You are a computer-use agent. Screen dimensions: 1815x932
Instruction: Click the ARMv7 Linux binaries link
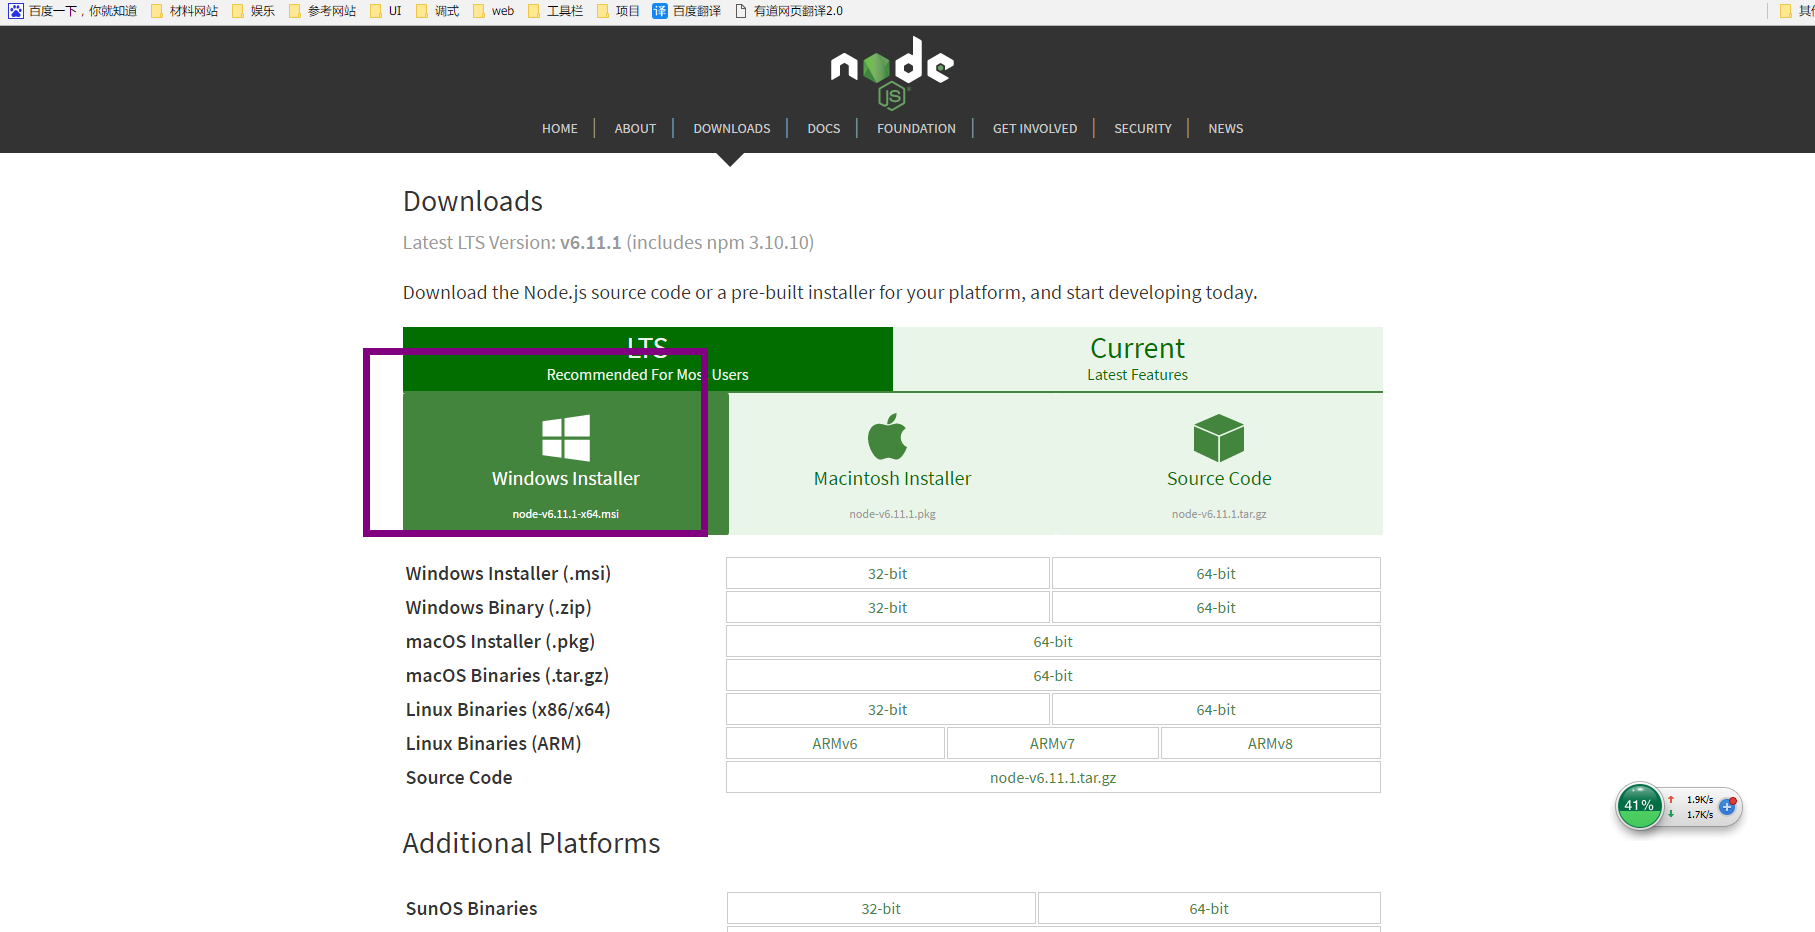(x=1053, y=743)
